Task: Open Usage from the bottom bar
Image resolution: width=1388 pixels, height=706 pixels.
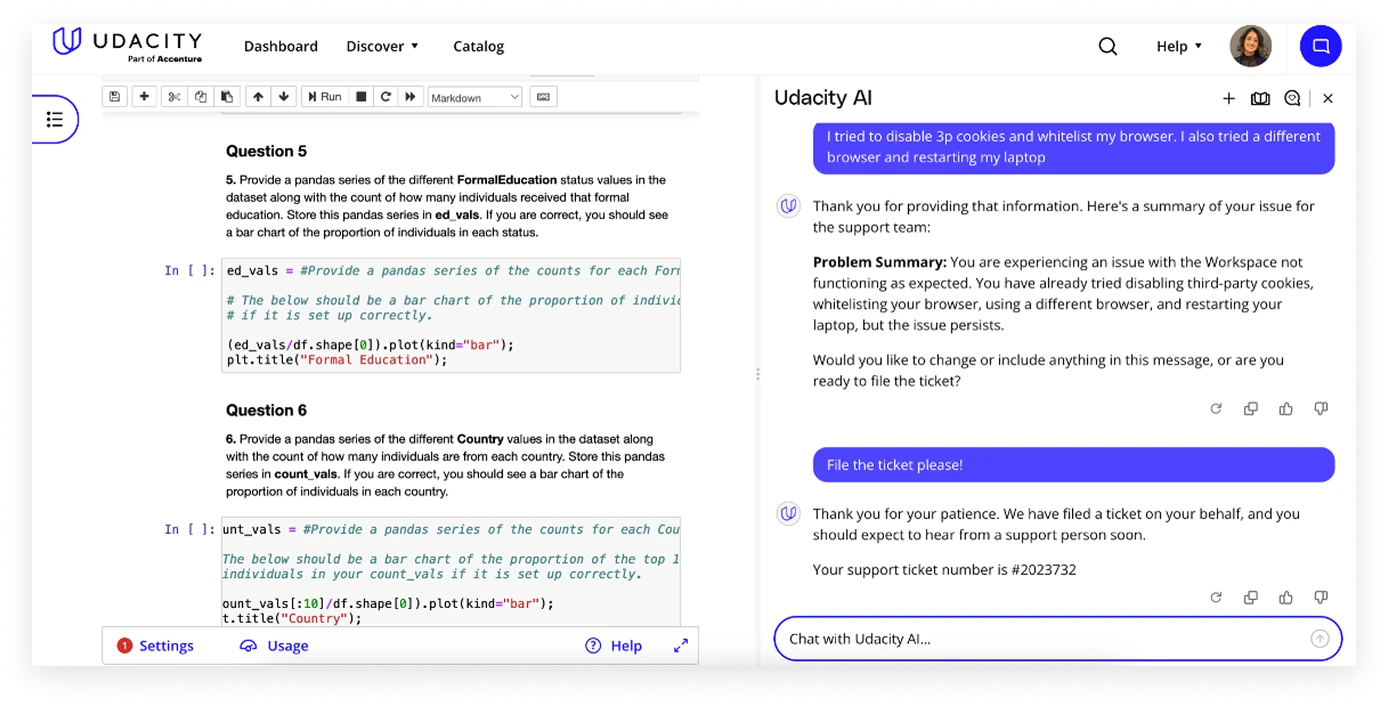Action: pyautogui.click(x=273, y=645)
